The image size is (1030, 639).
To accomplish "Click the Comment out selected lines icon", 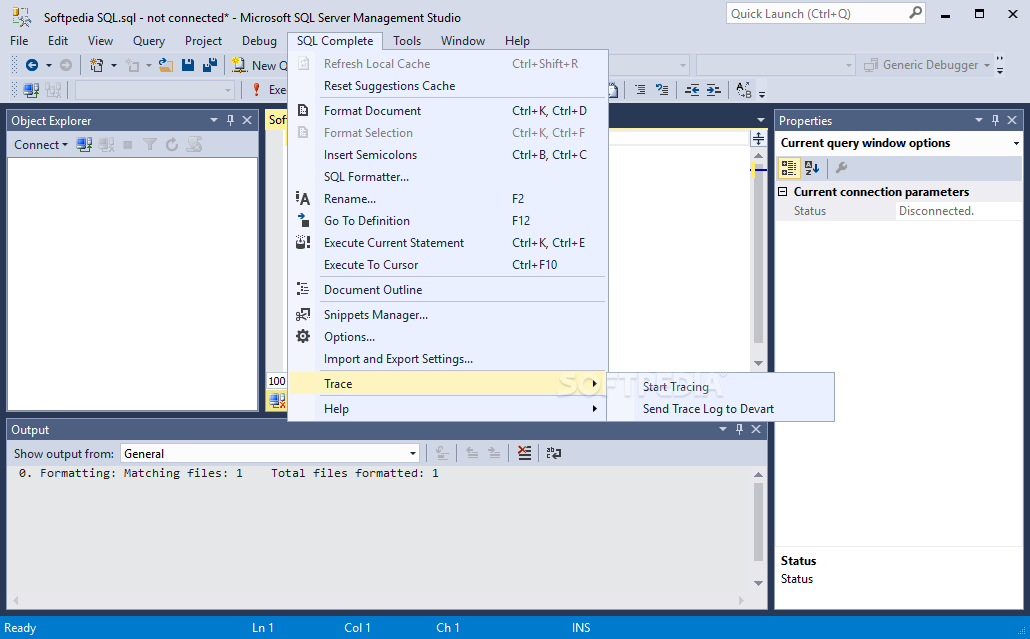I will pyautogui.click(x=640, y=90).
